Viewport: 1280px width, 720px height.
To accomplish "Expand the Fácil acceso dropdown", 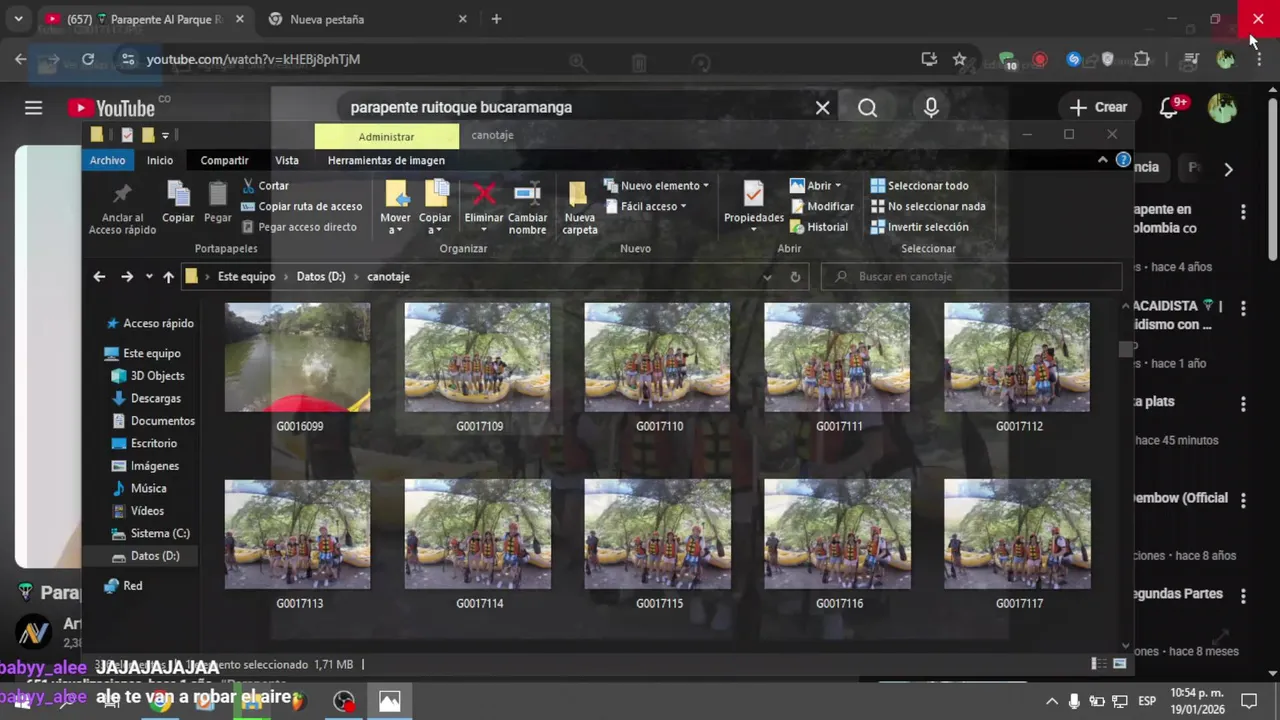I will (645, 206).
